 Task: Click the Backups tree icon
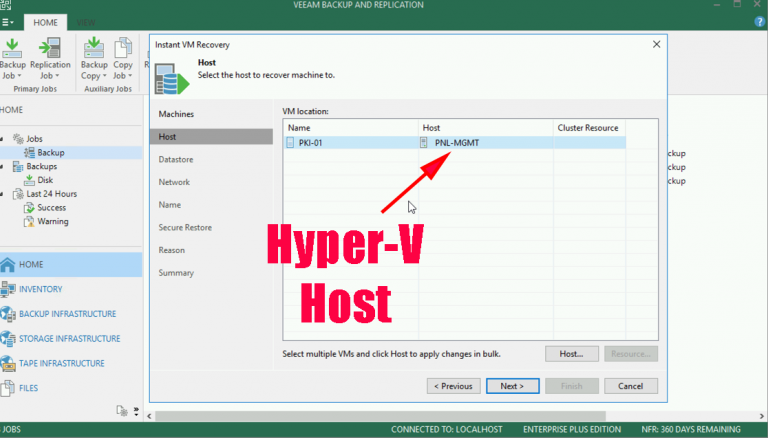click(x=18, y=167)
